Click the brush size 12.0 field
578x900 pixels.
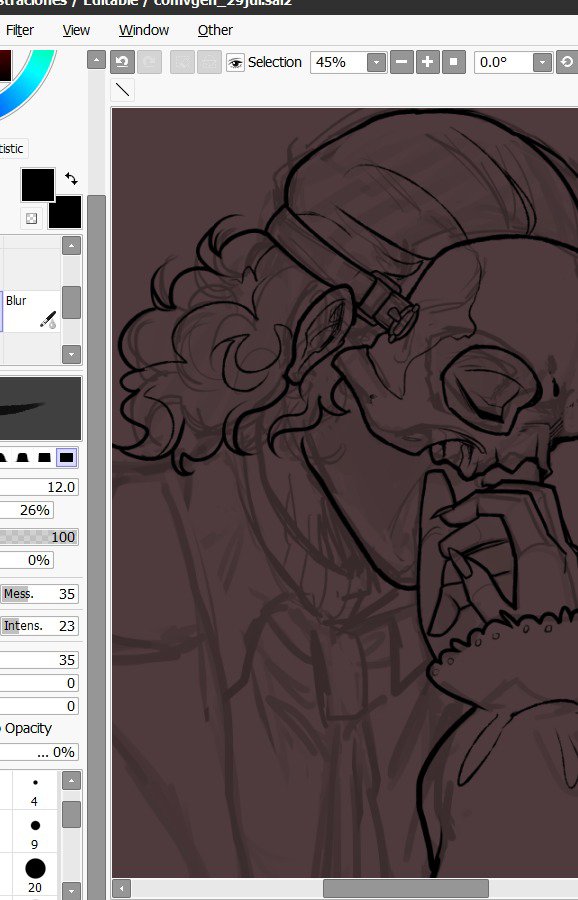39,487
